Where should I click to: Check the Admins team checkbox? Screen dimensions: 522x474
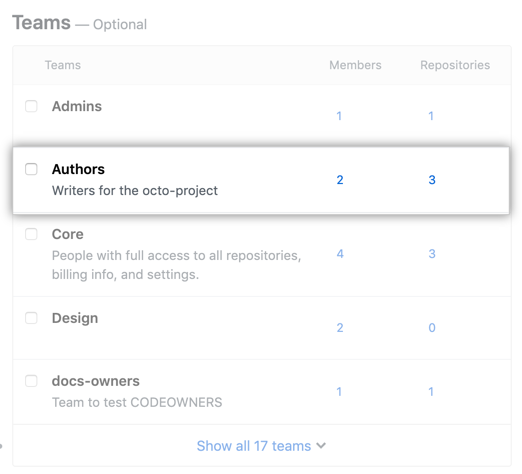(x=31, y=106)
